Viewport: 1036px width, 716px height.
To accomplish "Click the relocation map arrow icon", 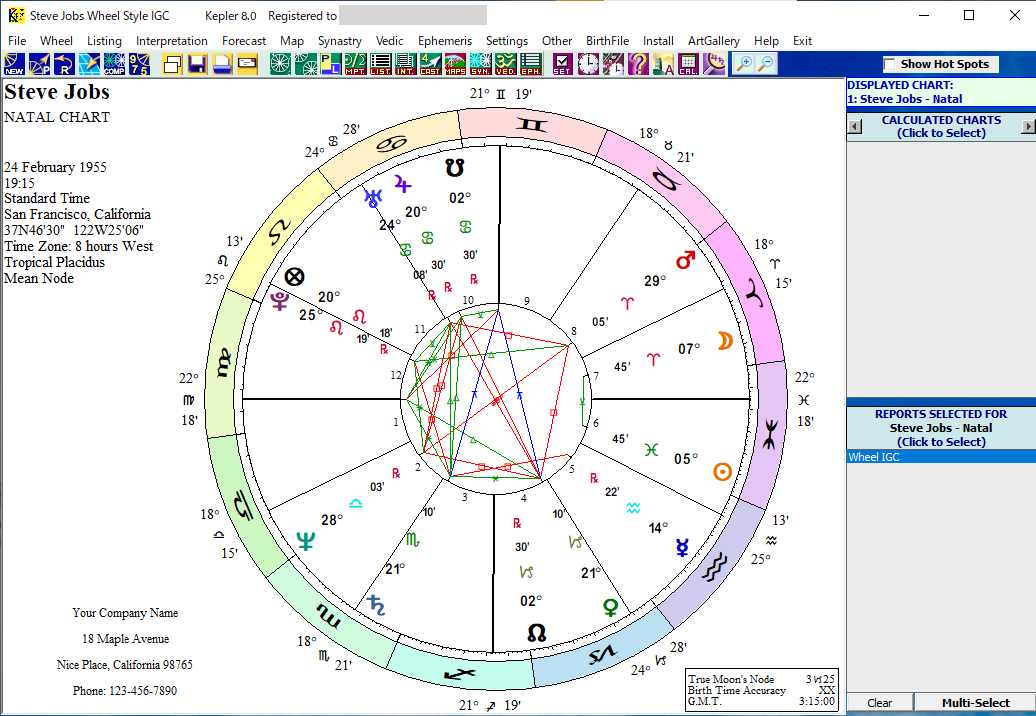I will pyautogui.click(x=89, y=64).
